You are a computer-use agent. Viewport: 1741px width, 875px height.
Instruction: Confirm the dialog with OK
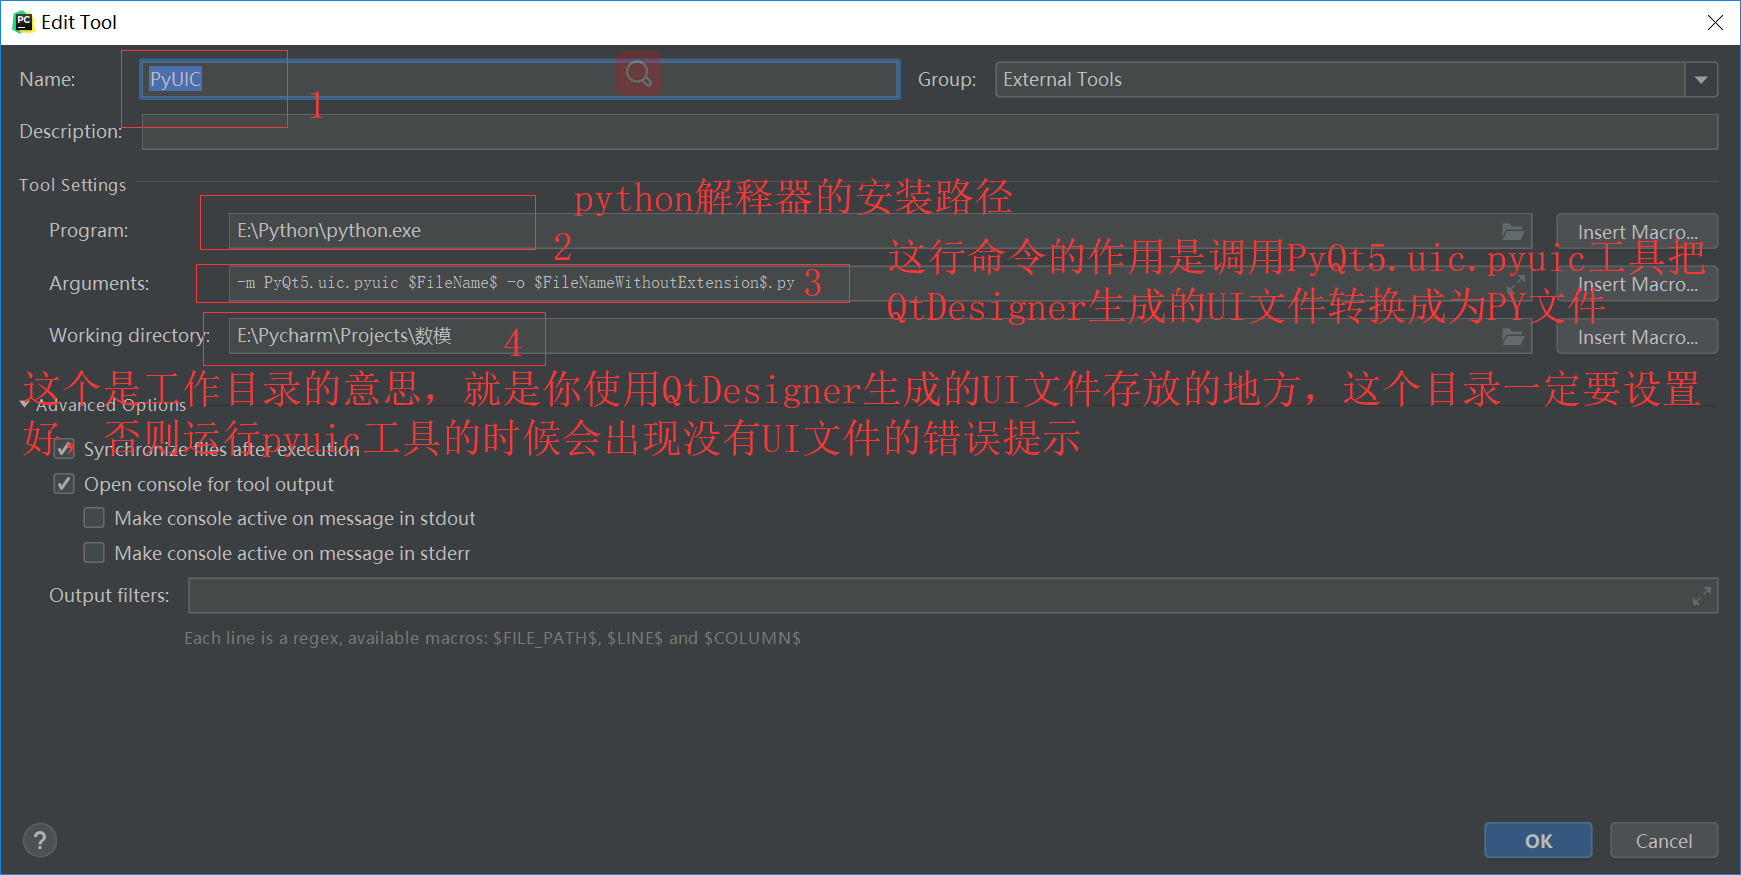click(x=1538, y=841)
